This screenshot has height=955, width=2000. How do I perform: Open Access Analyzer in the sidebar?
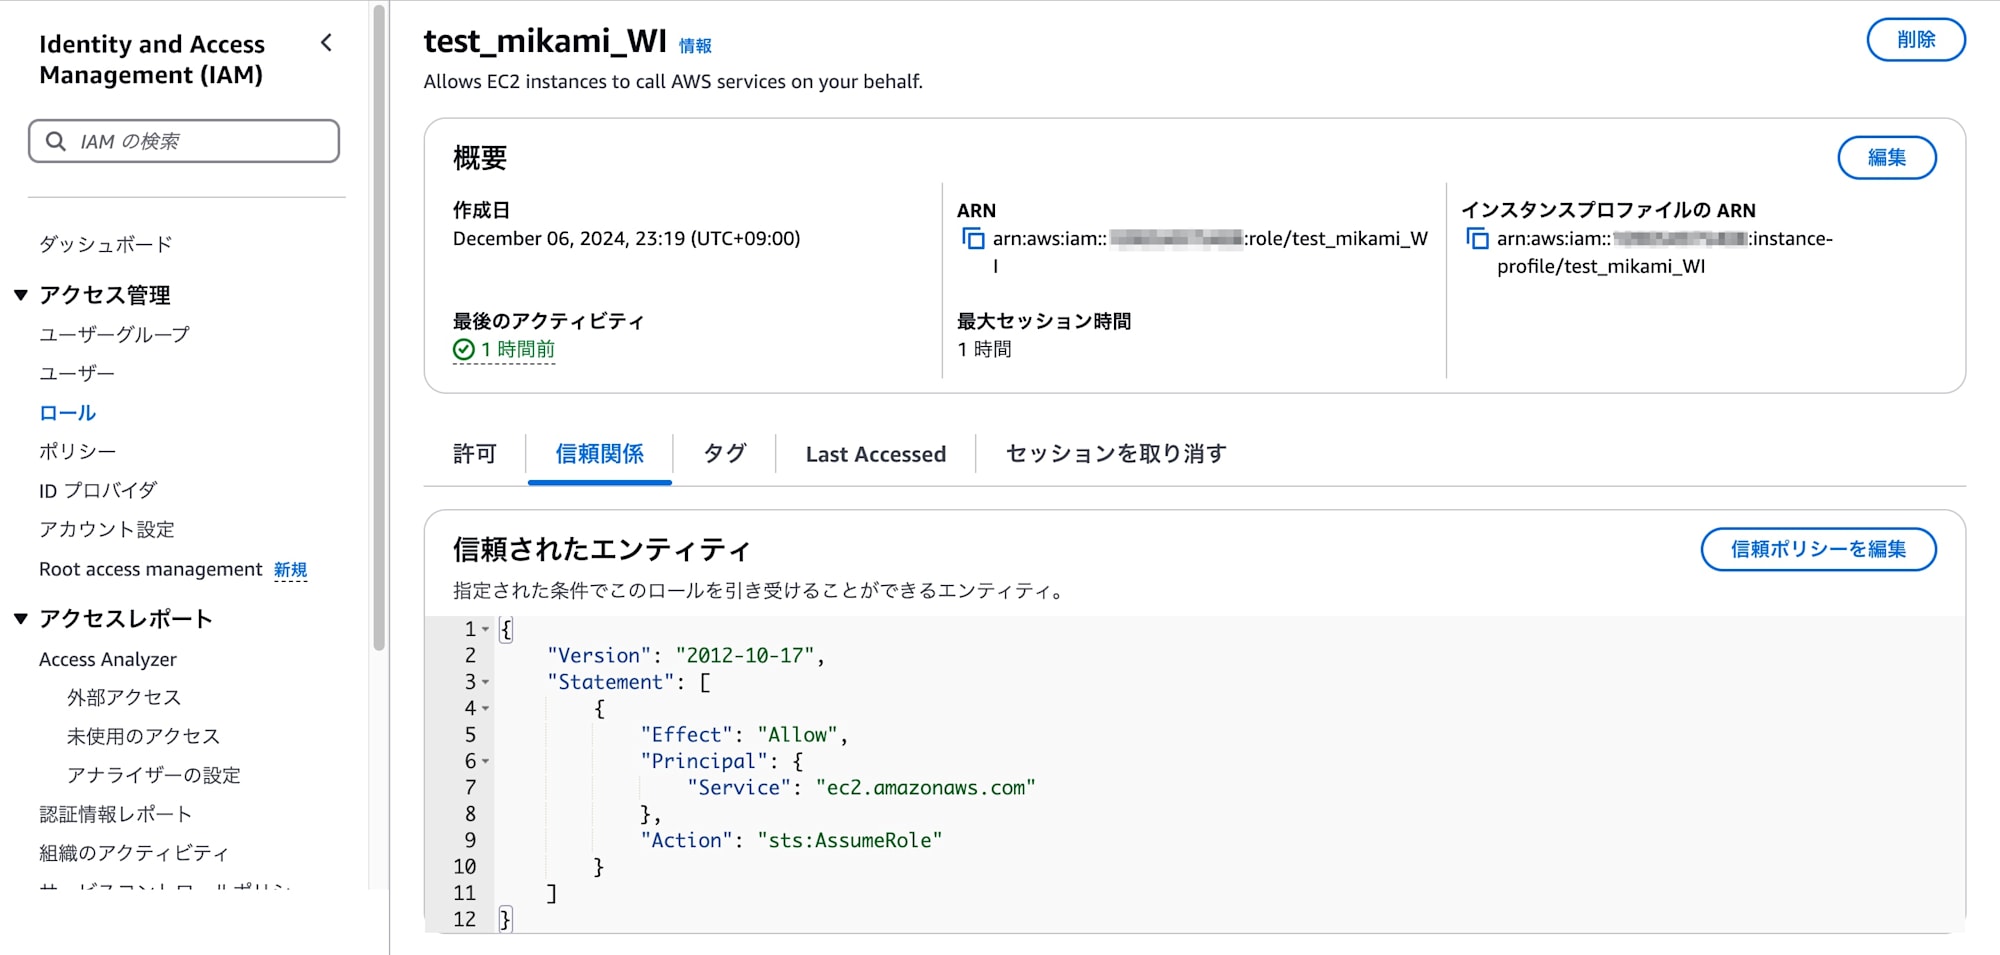(x=108, y=659)
